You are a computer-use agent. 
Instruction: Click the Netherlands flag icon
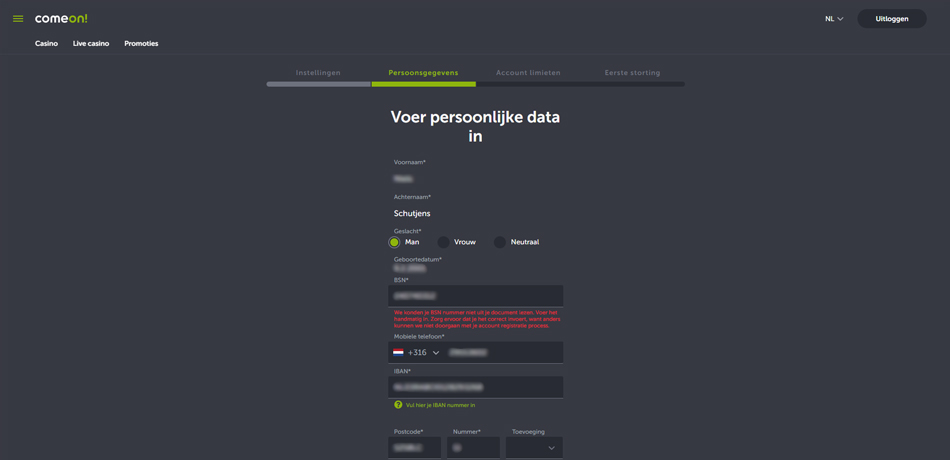[x=398, y=352]
